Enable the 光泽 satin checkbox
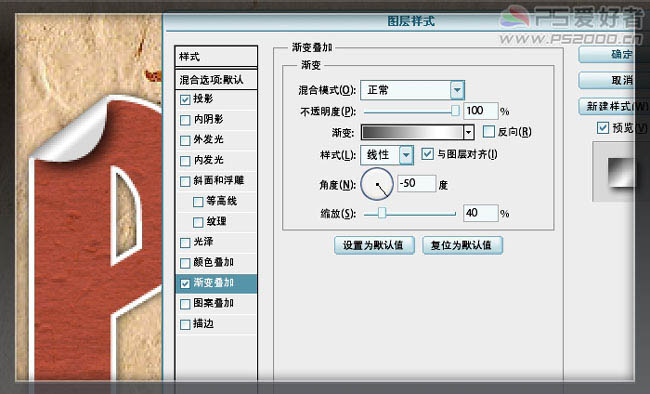This screenshot has height=394, width=650. click(185, 243)
